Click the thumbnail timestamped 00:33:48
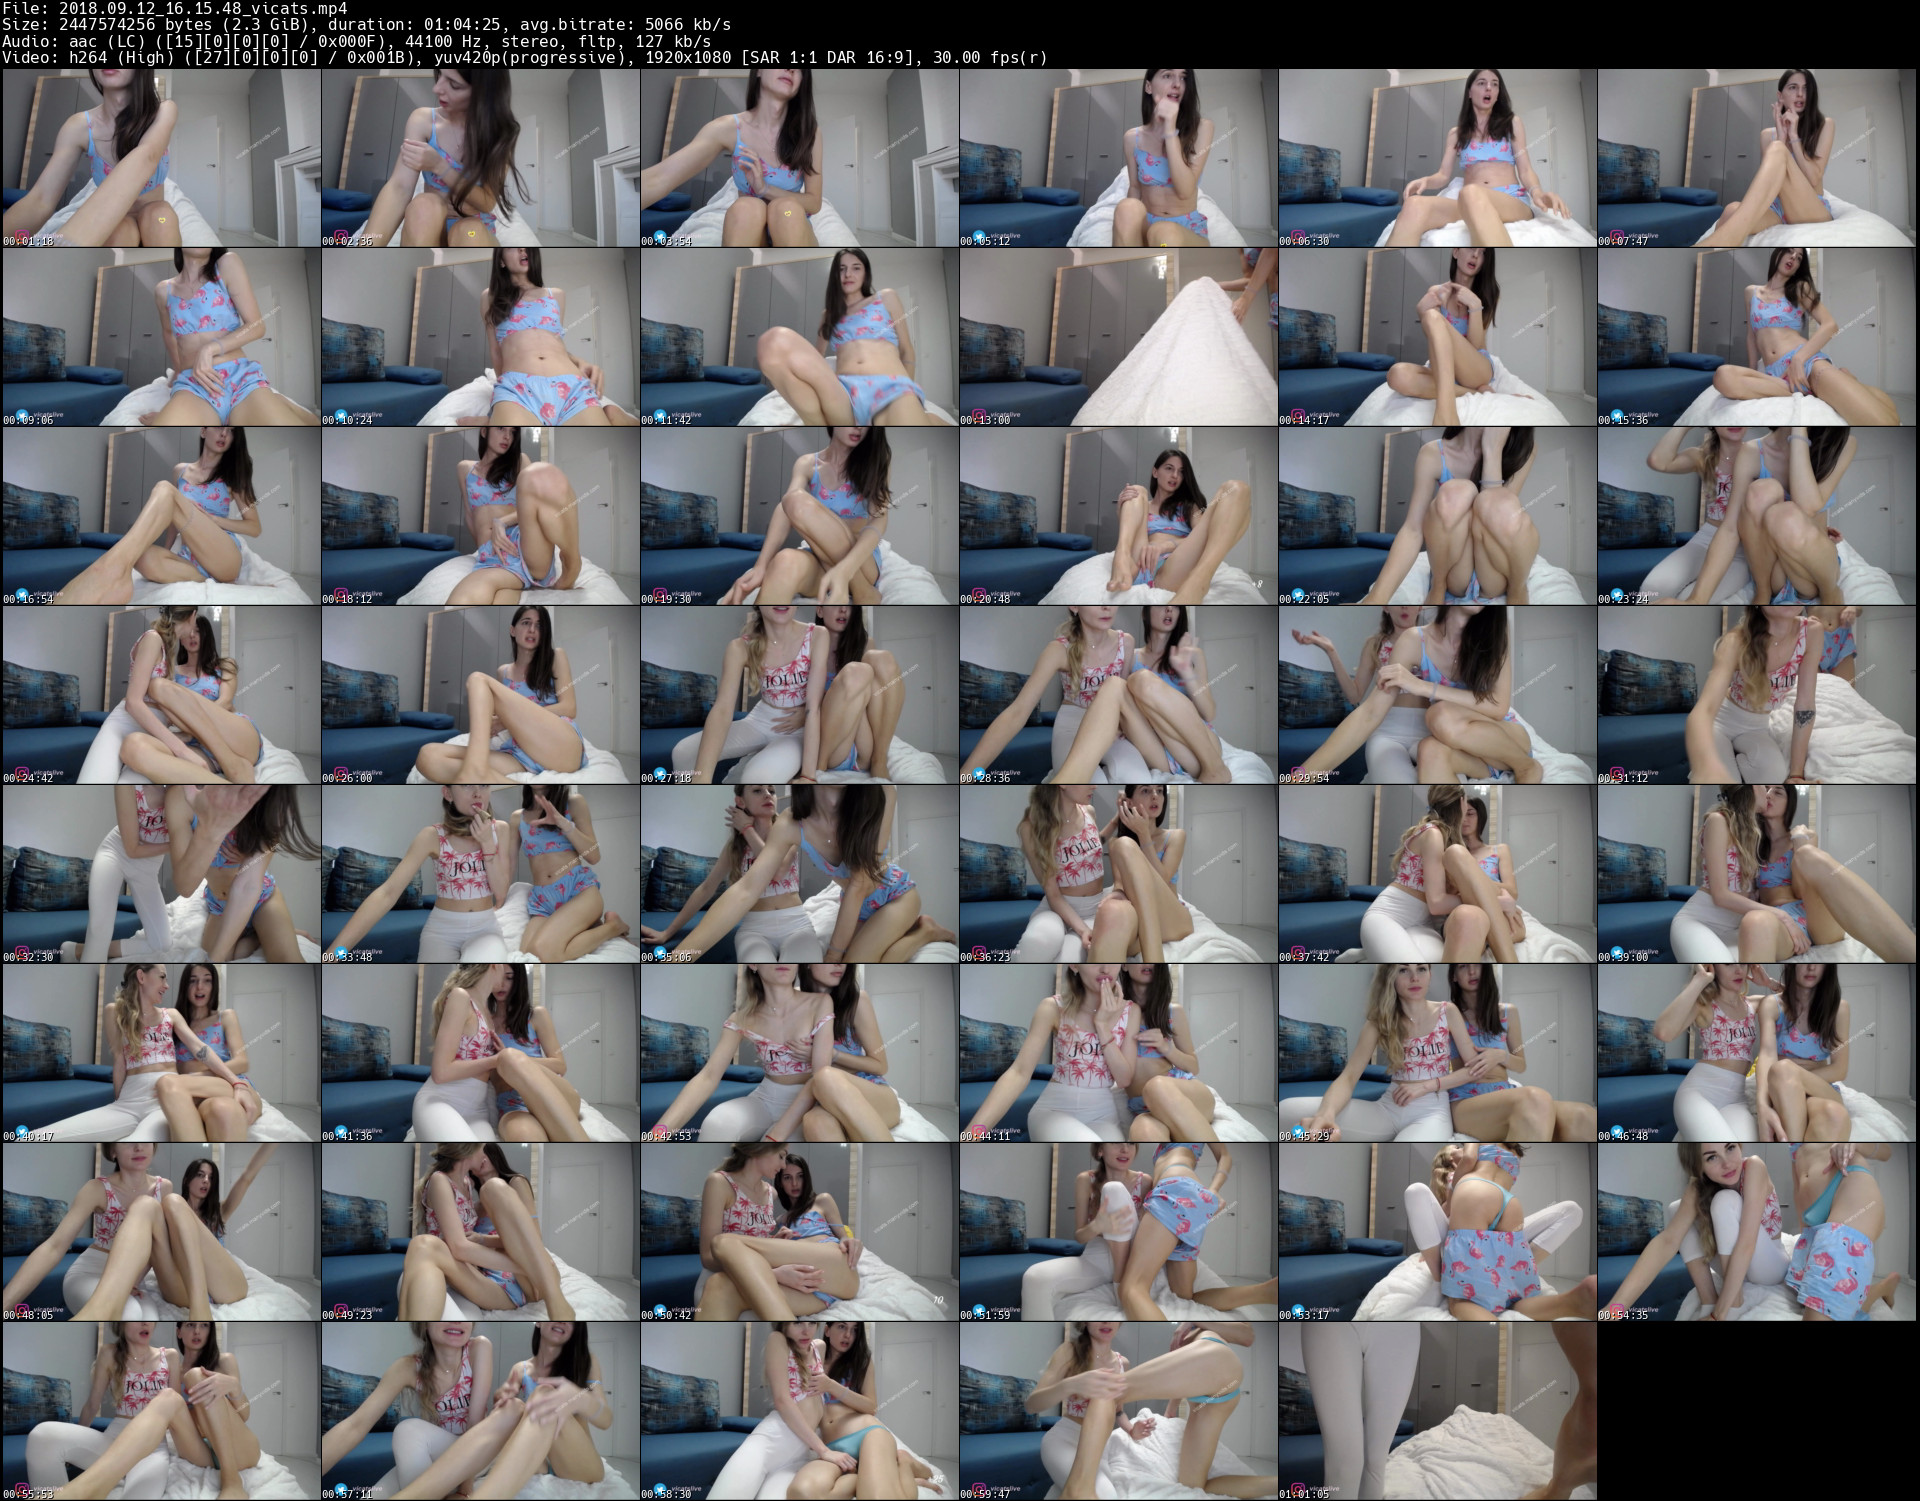The width and height of the screenshot is (1920, 1501). [480, 874]
